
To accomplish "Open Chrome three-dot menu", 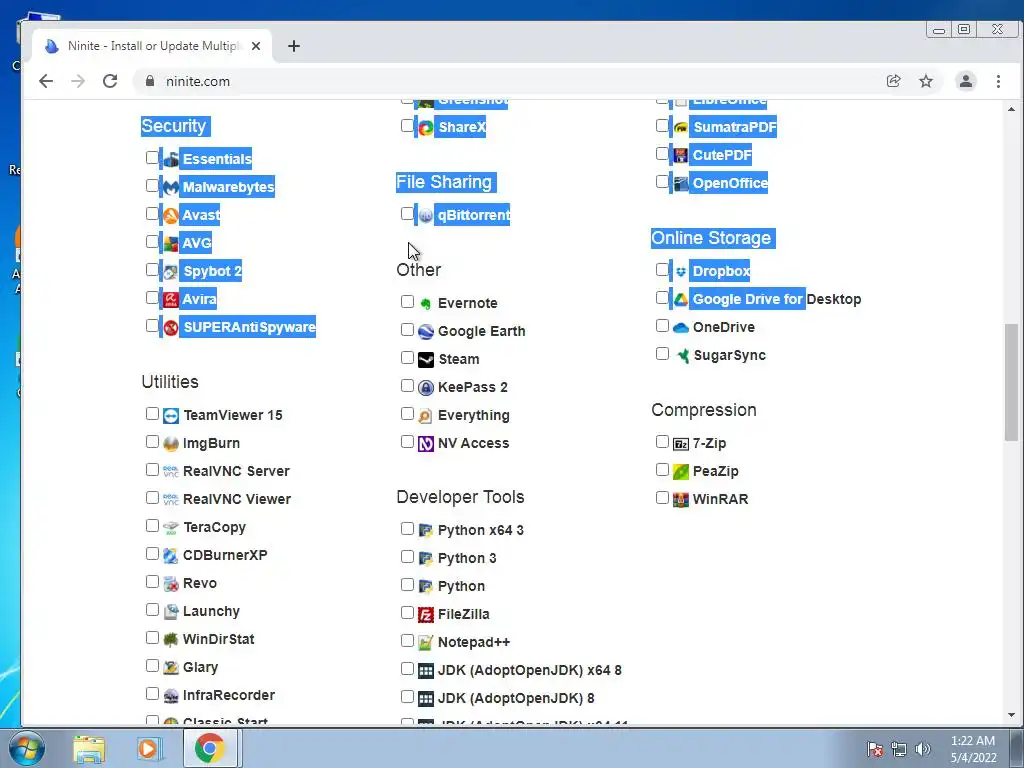I will pos(998,81).
